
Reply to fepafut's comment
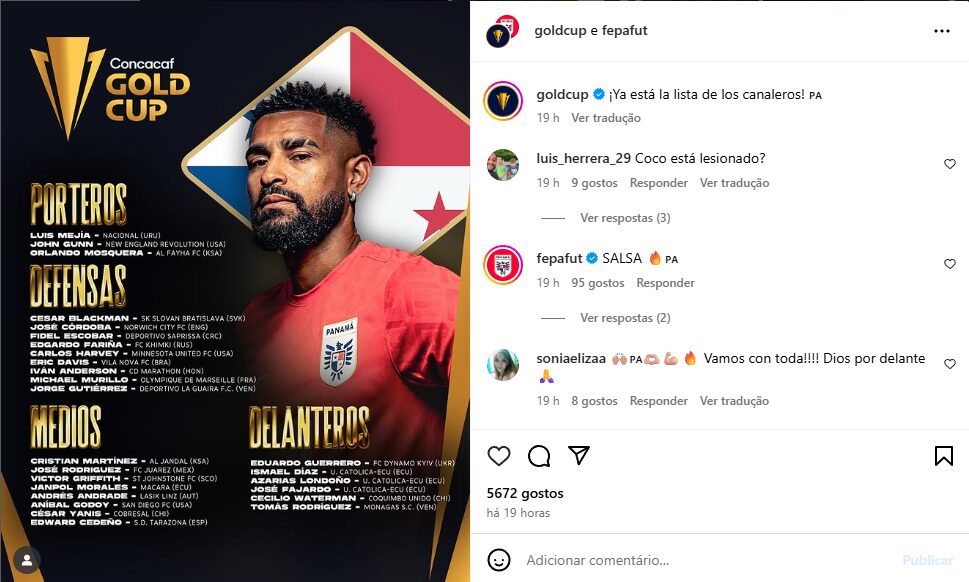pos(665,283)
